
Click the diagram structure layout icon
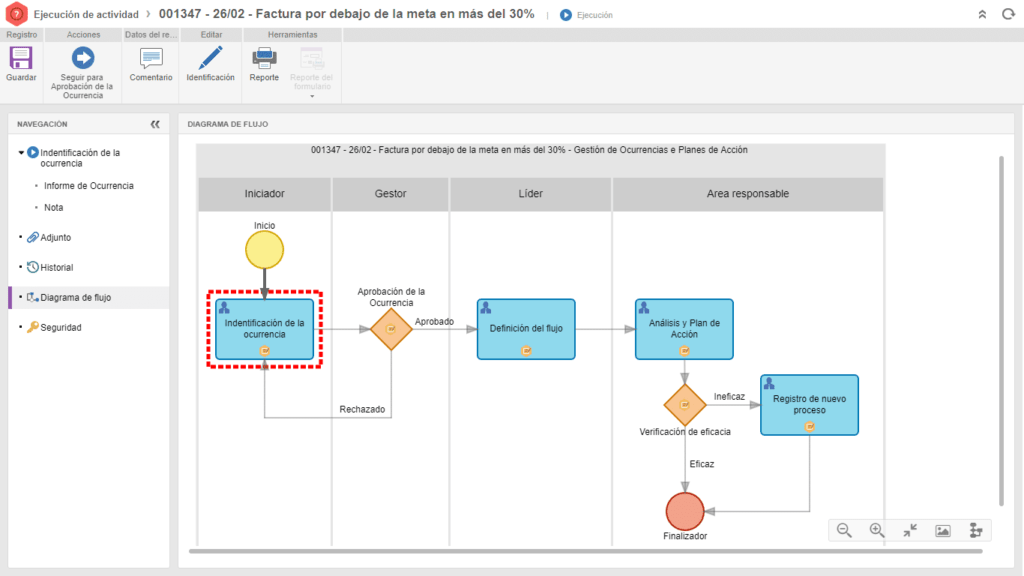point(976,531)
